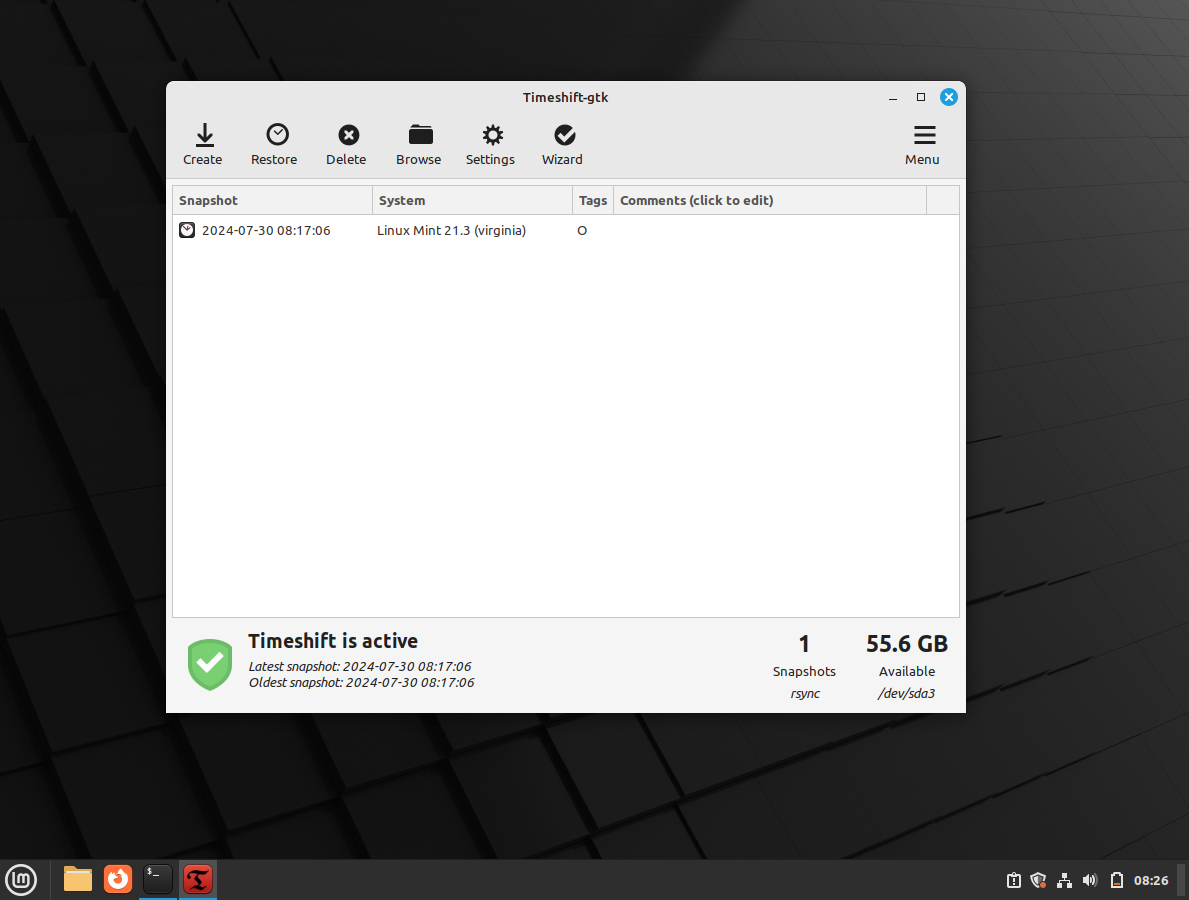The width and height of the screenshot is (1189, 900).
Task: Click the O tag cell
Action: (582, 230)
